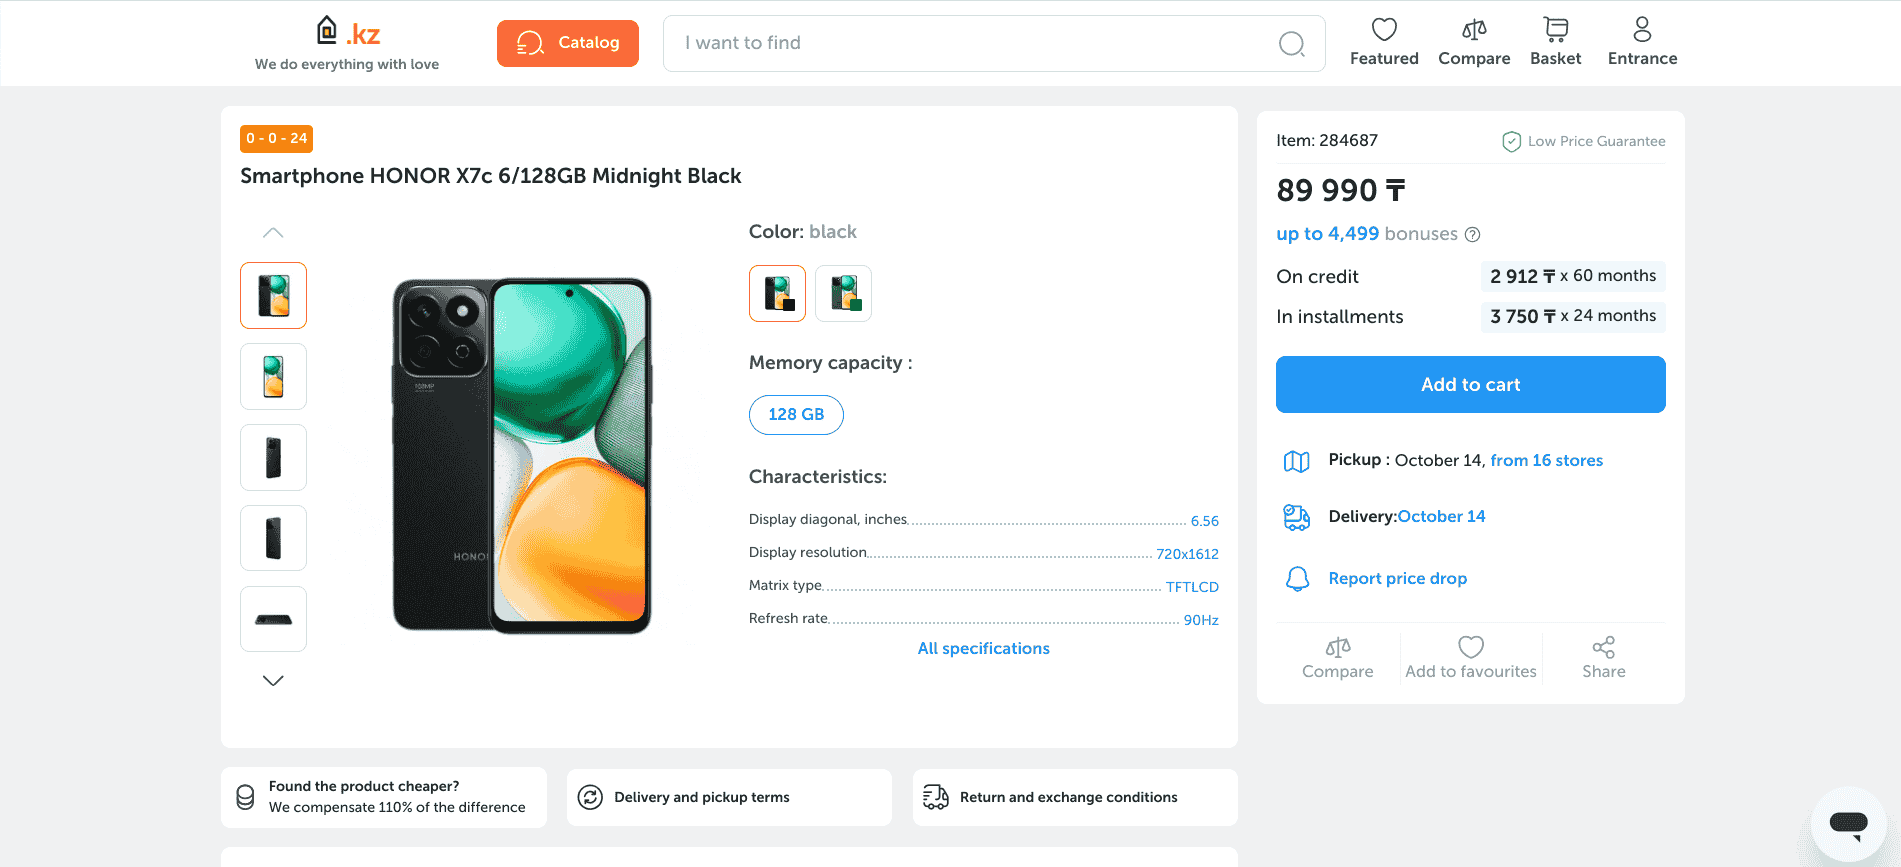Open the Featured heart icon in header
The image size is (1901, 867).
[1384, 30]
